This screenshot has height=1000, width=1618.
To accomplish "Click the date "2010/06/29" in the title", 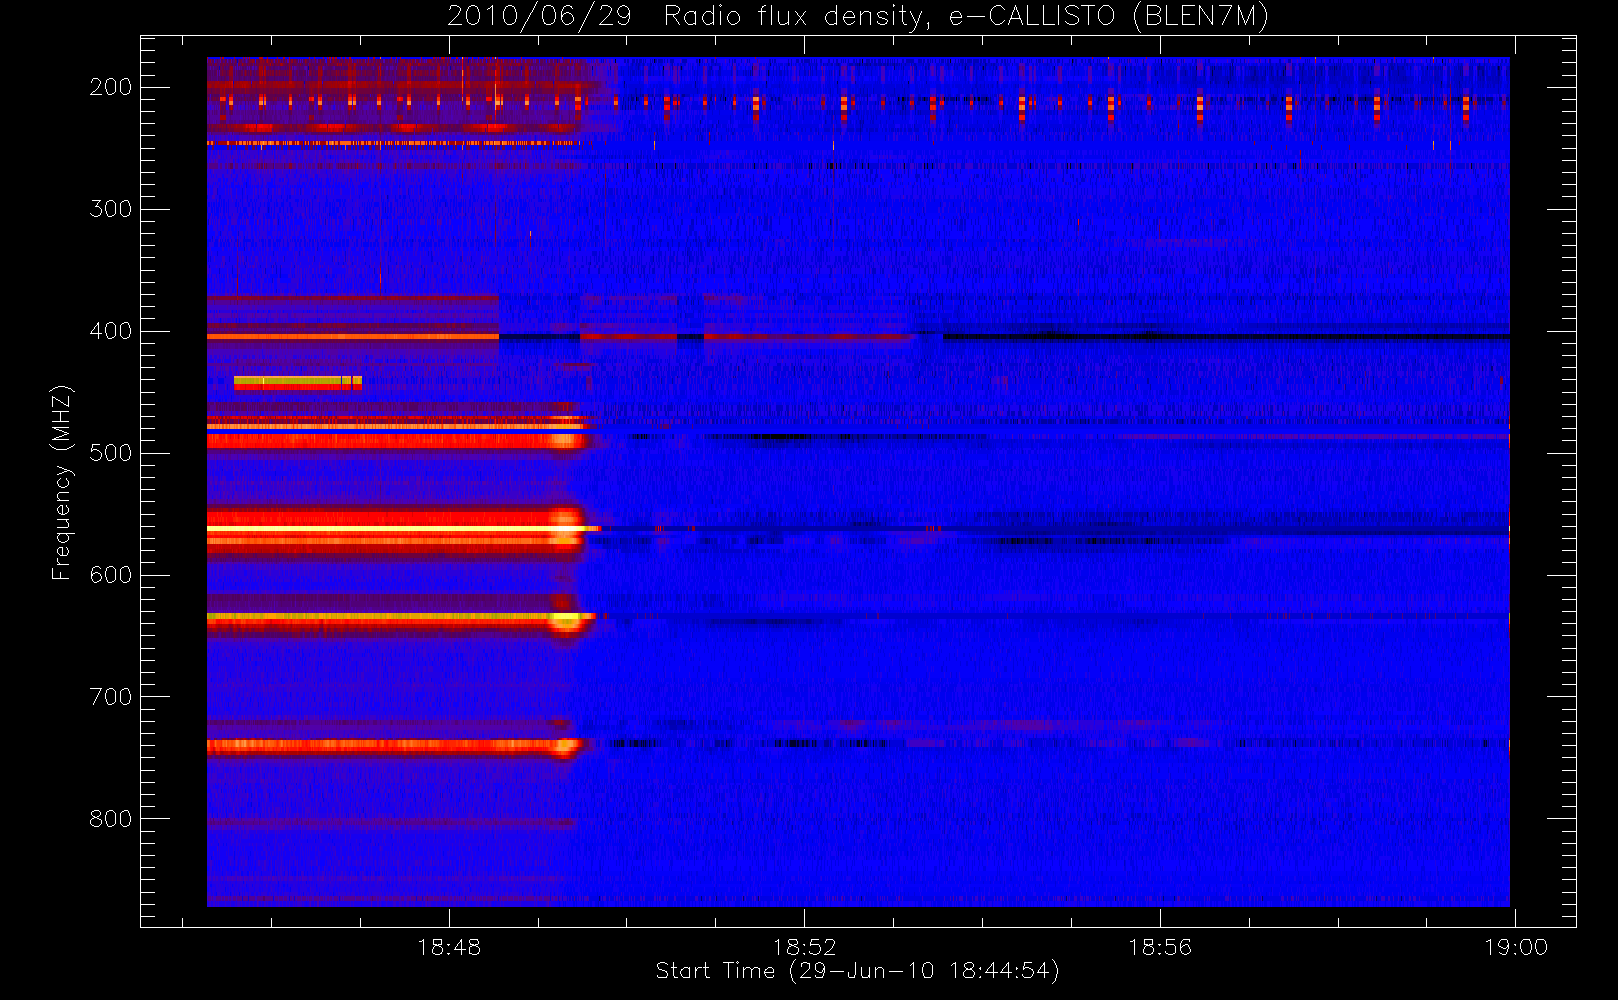I will pyautogui.click(x=539, y=17).
